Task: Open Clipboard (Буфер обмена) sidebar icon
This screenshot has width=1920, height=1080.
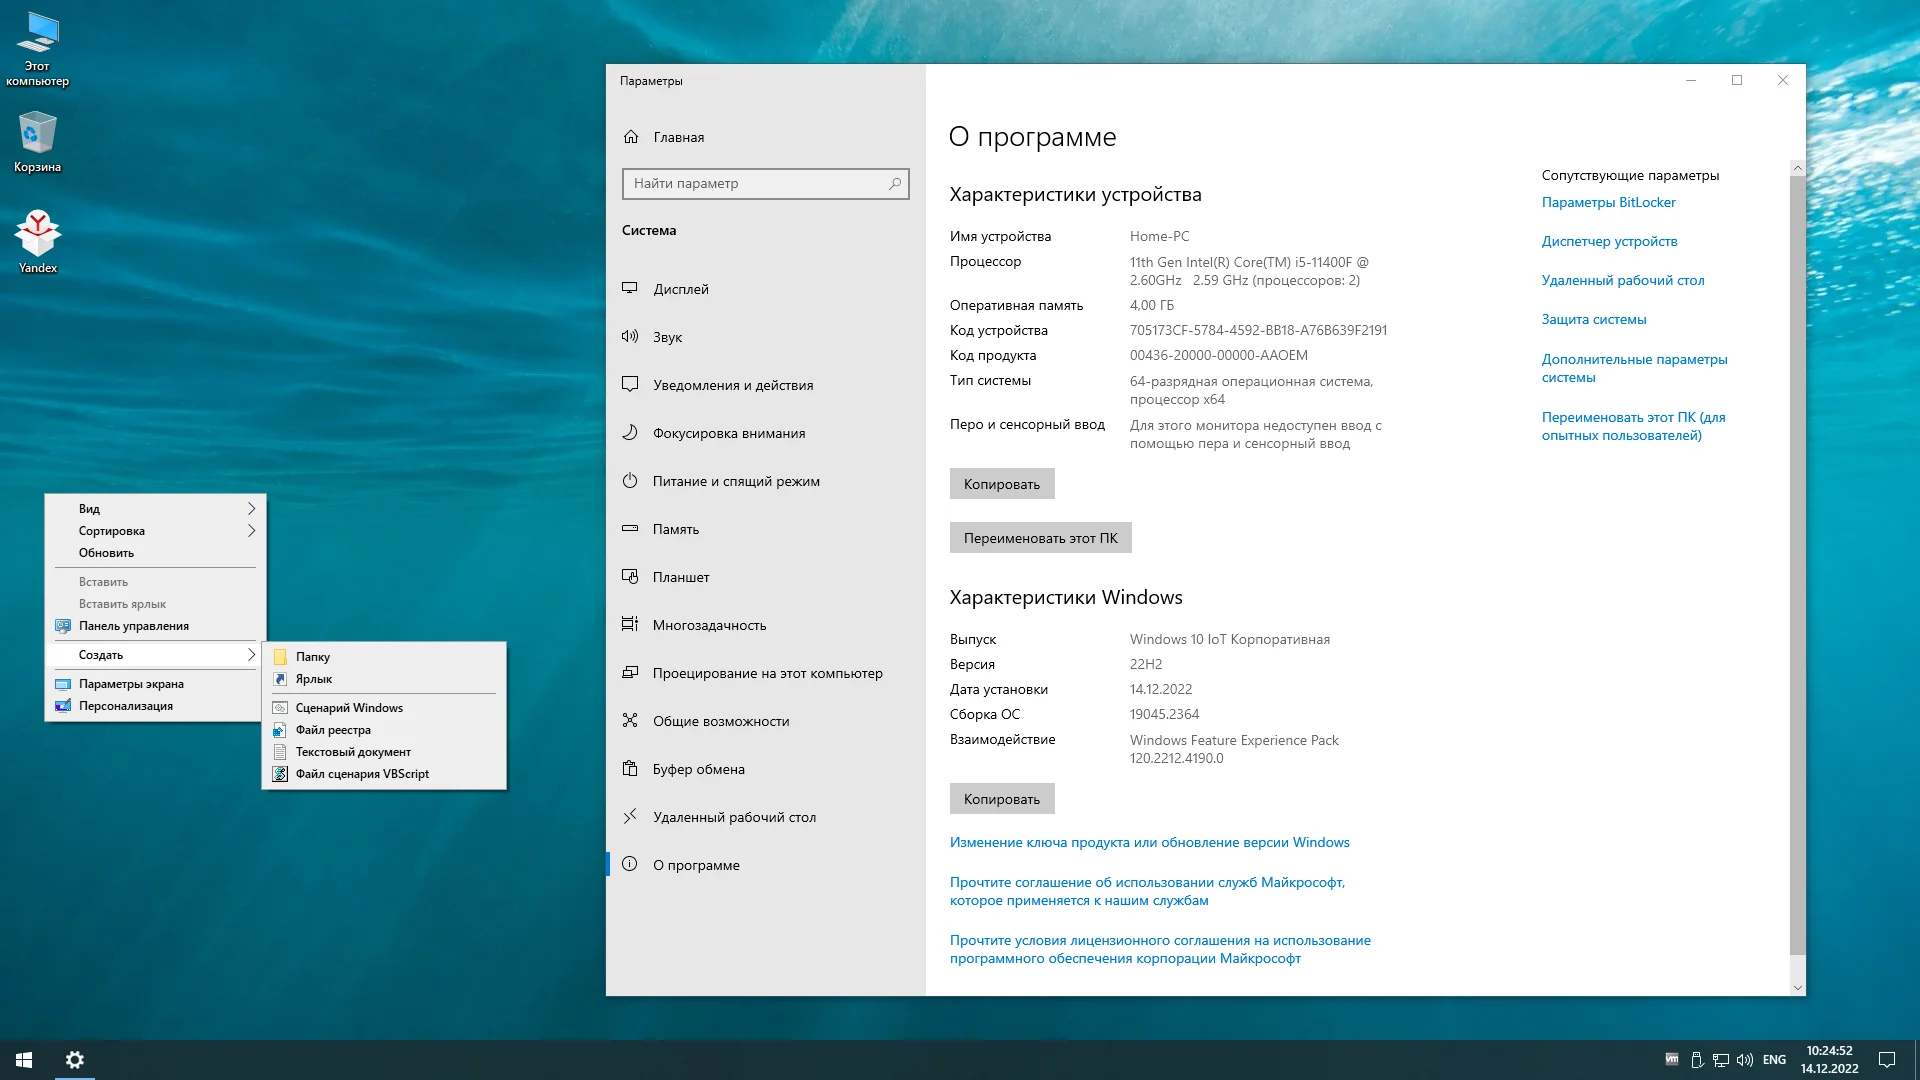Action: (x=630, y=768)
